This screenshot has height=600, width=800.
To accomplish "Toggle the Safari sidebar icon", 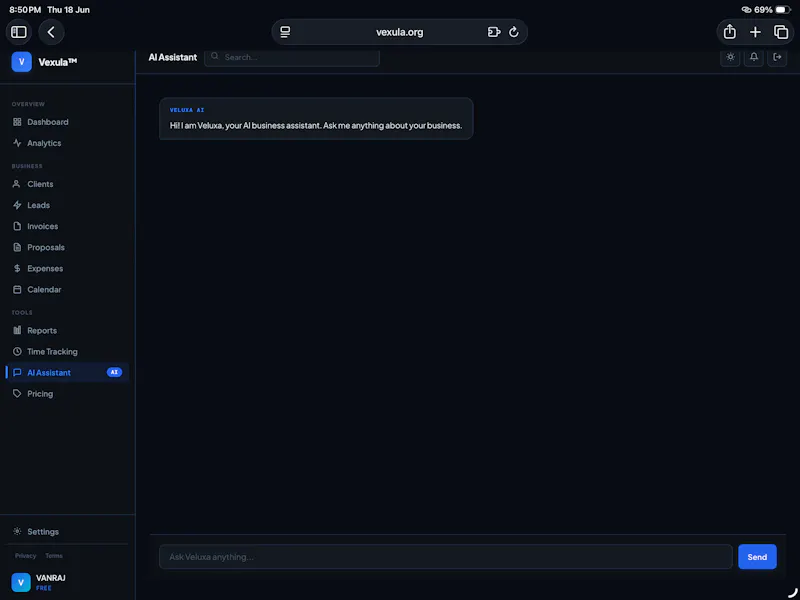I will (x=19, y=32).
